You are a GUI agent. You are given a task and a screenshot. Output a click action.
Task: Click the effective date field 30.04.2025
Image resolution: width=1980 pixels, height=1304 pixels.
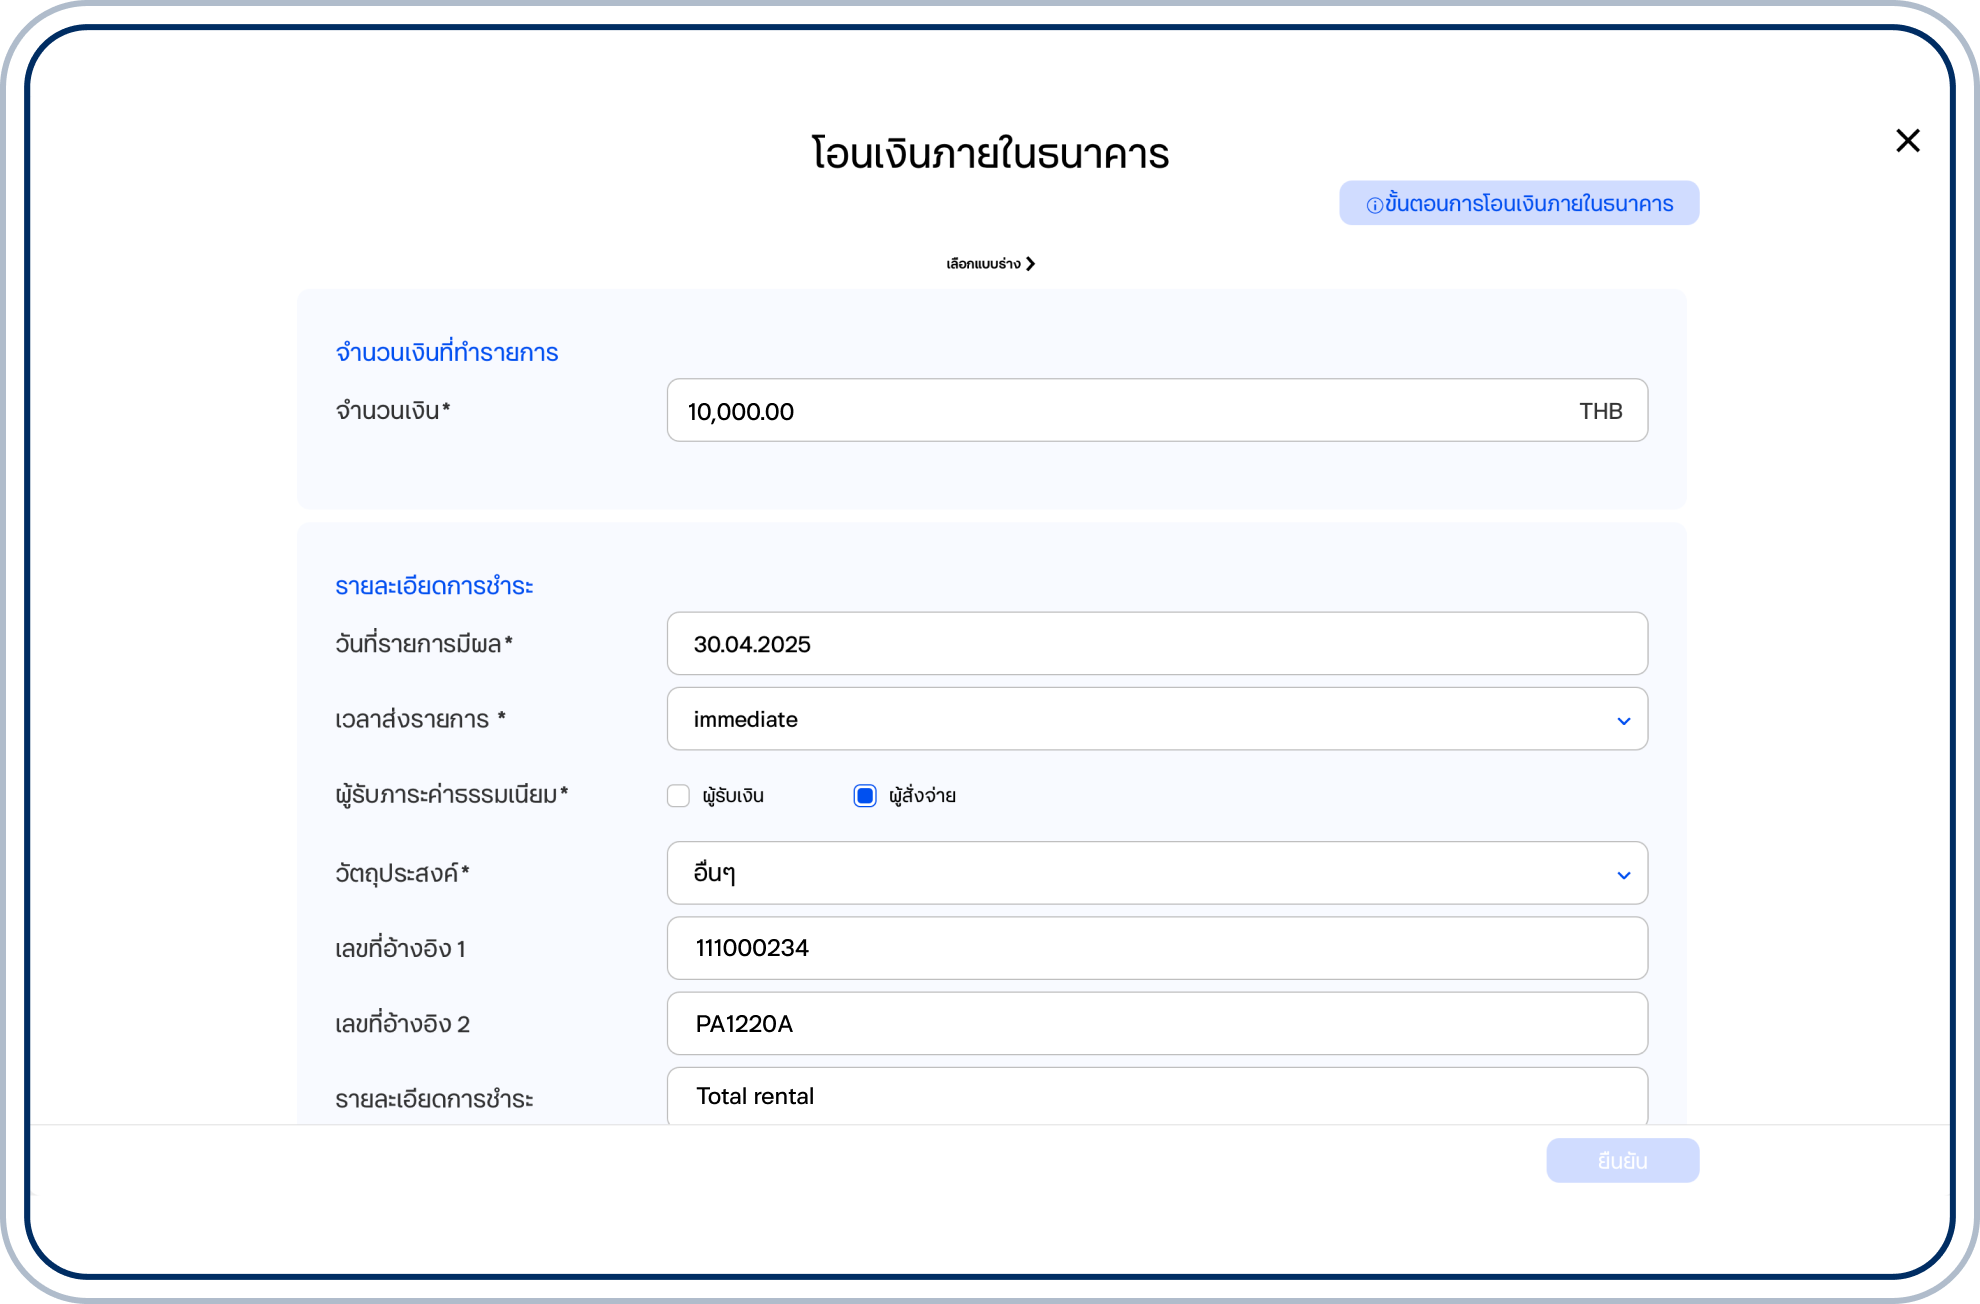(x=1156, y=644)
